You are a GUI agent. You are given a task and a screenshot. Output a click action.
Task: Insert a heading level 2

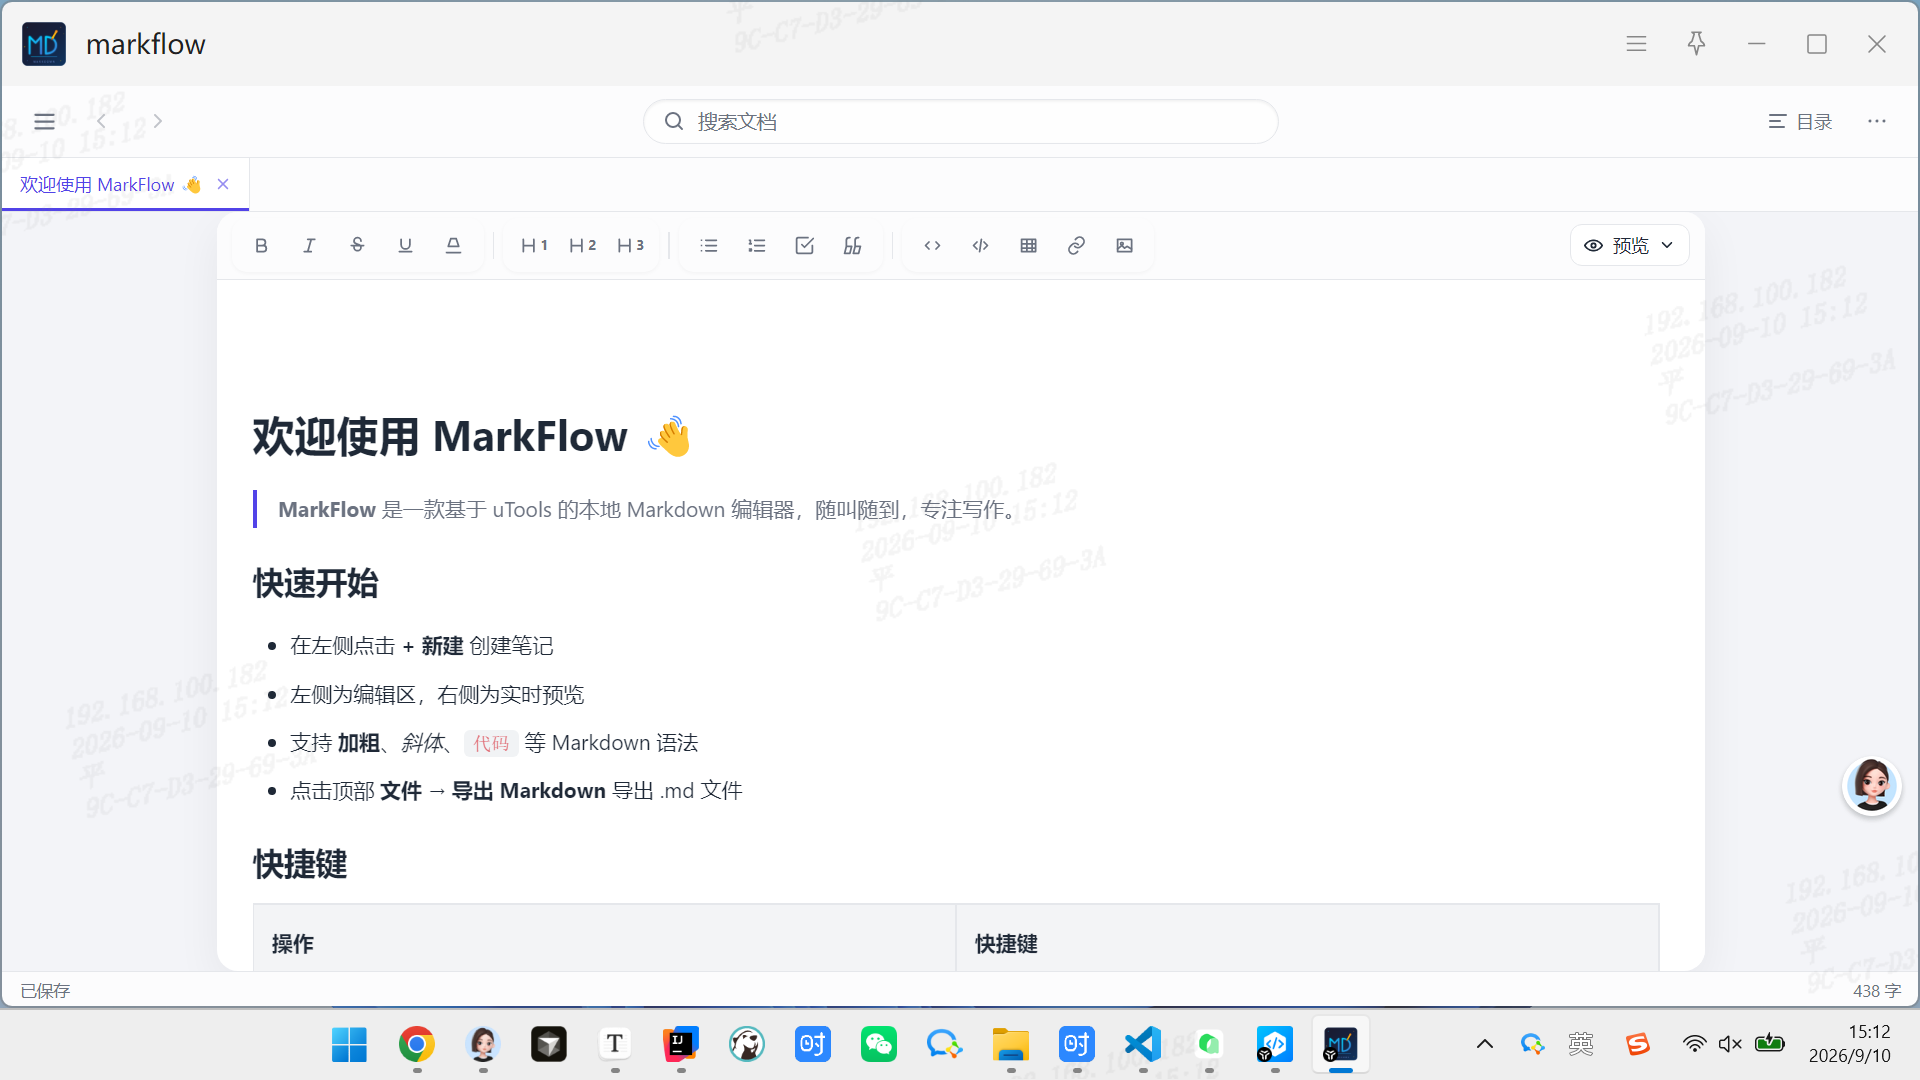[x=582, y=246]
